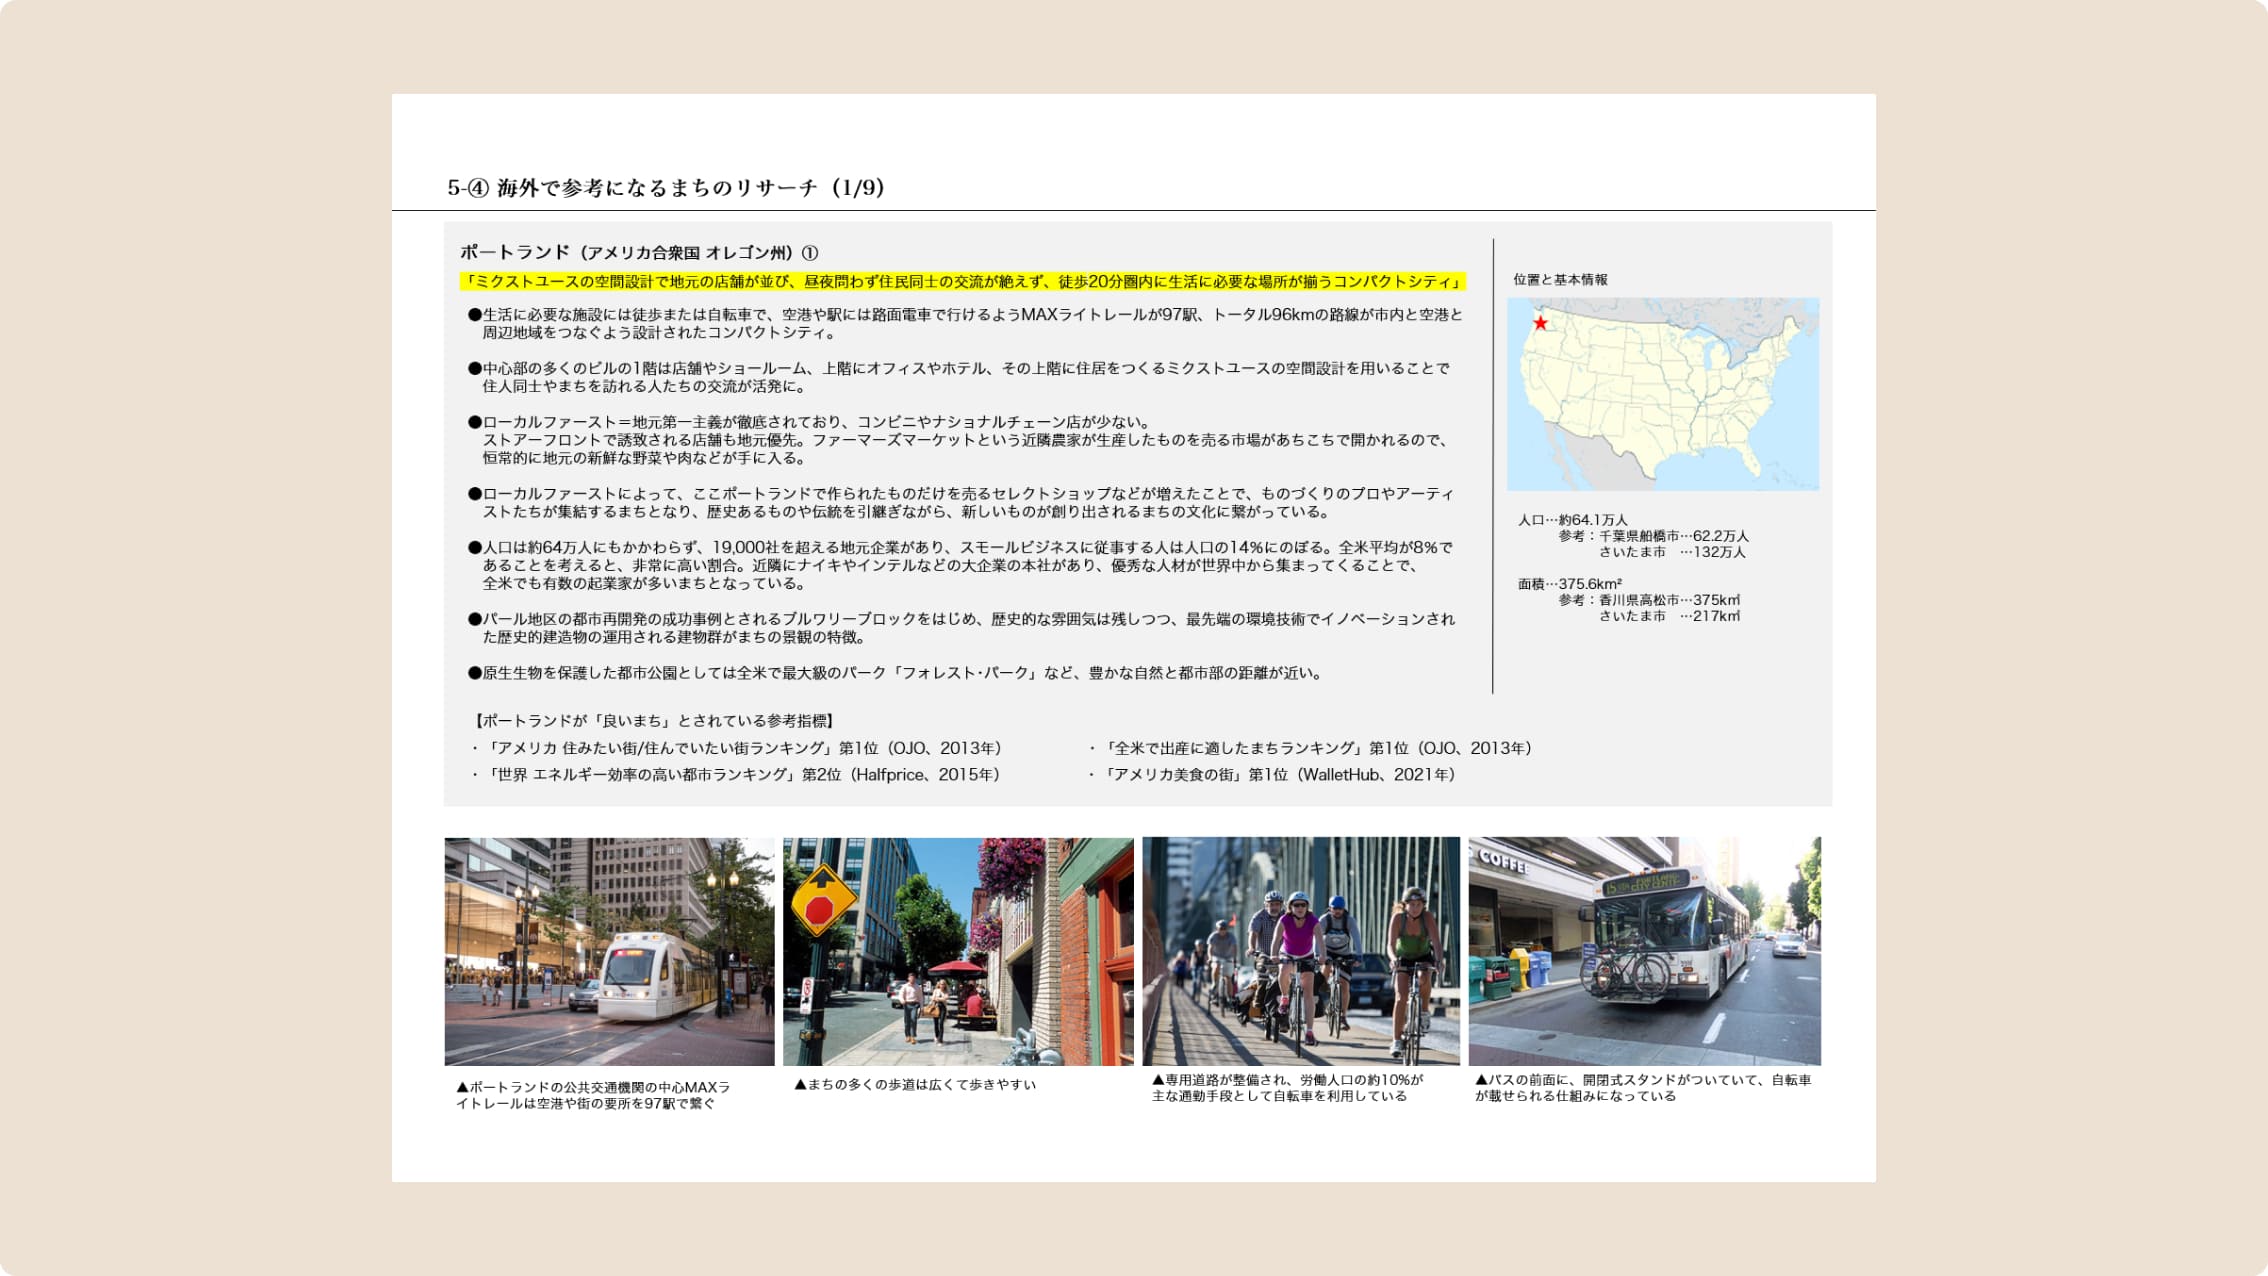Viewport: 2268px width, 1276px height.
Task: Click the 住みたい街 ranking first place line
Action: [x=742, y=748]
